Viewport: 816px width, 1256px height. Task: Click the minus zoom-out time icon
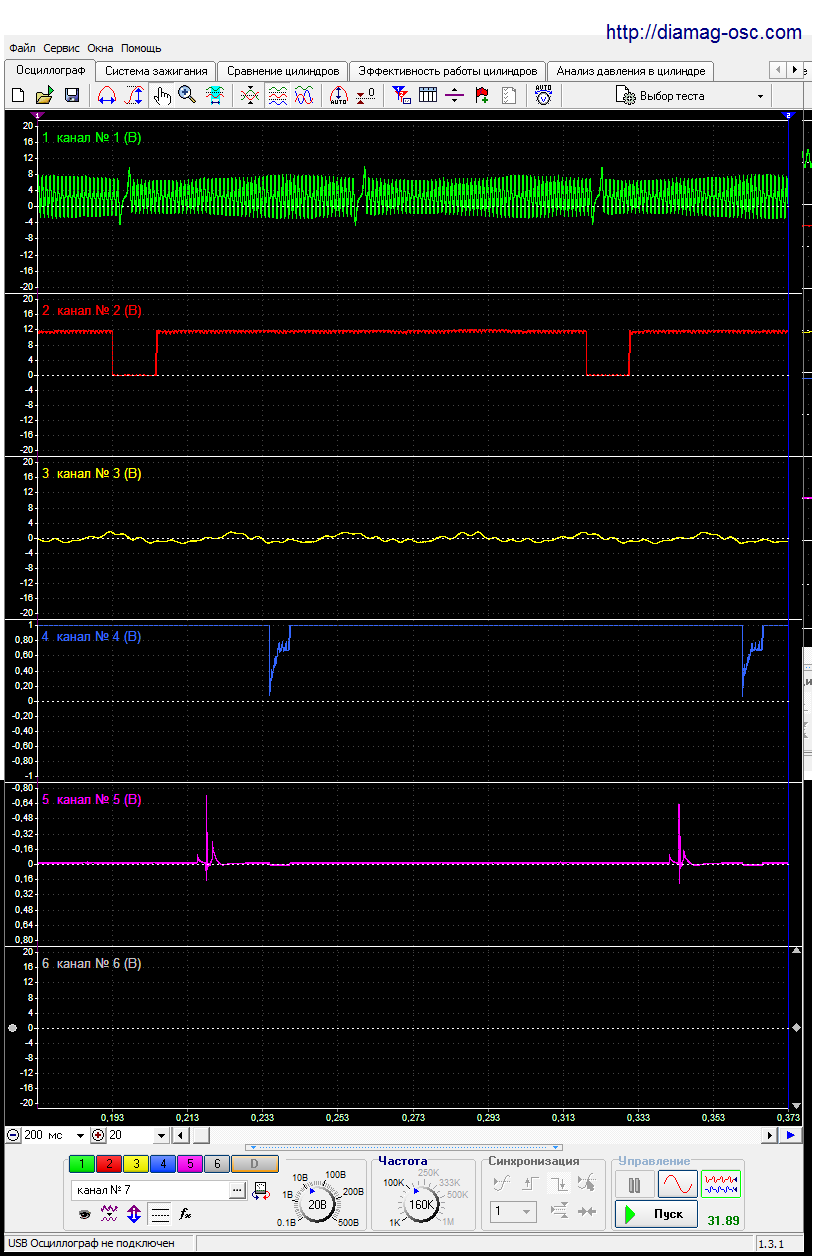(x=12, y=1136)
